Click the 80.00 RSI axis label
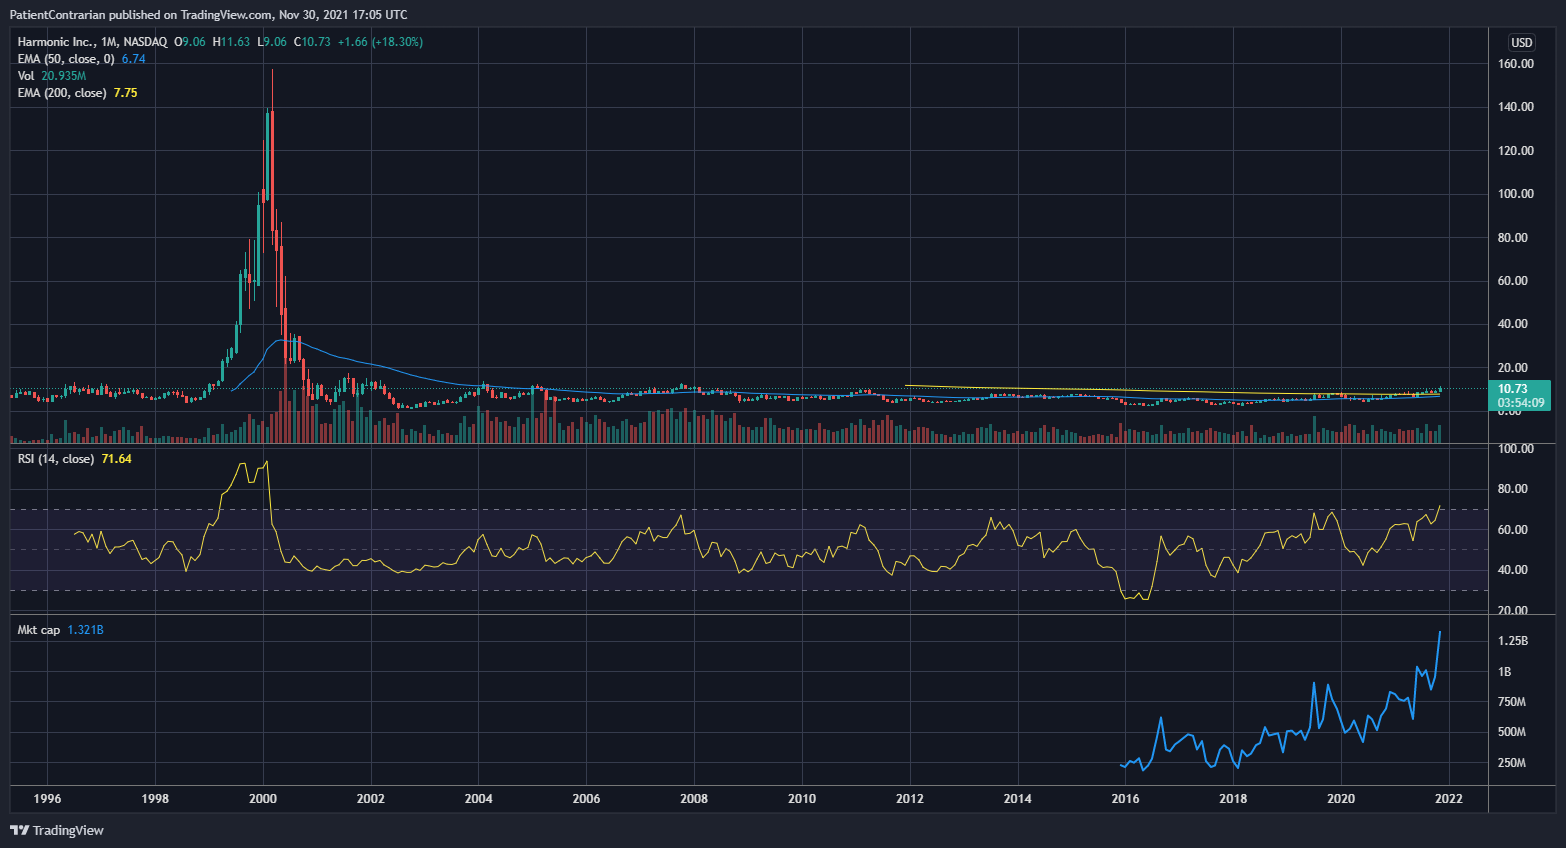 1513,489
